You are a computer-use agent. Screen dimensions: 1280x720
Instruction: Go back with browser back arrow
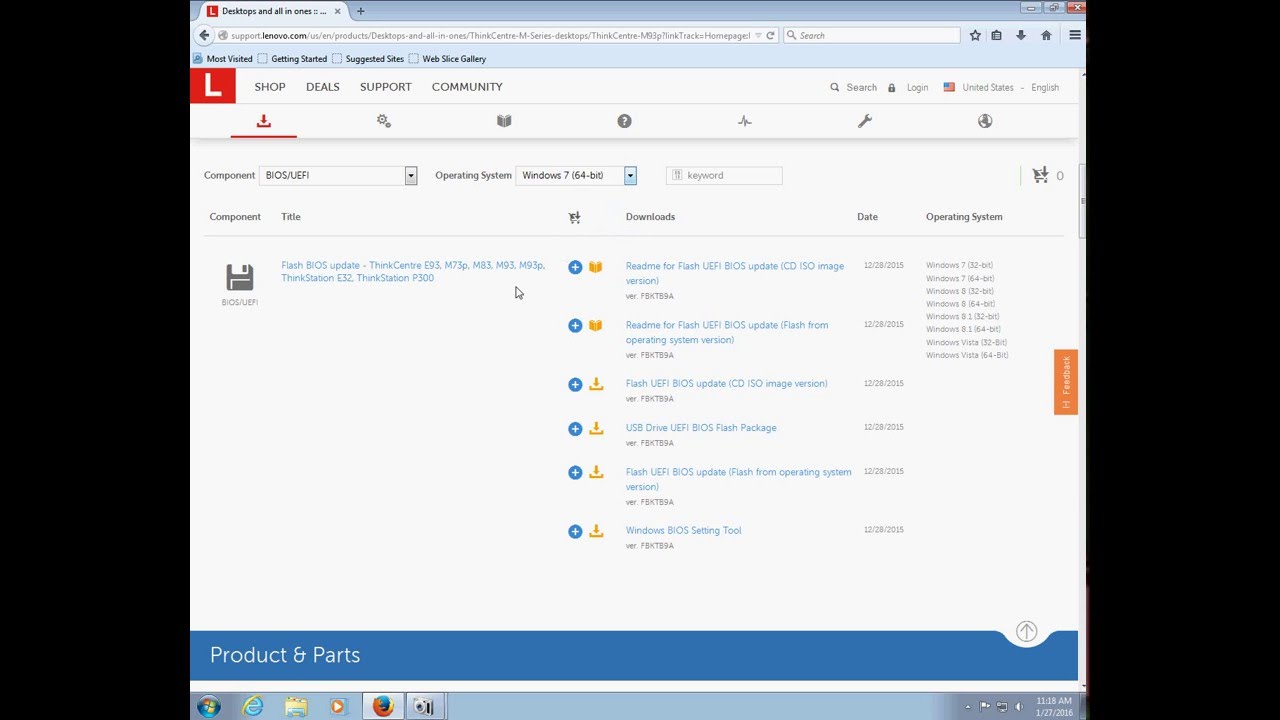[x=204, y=35]
